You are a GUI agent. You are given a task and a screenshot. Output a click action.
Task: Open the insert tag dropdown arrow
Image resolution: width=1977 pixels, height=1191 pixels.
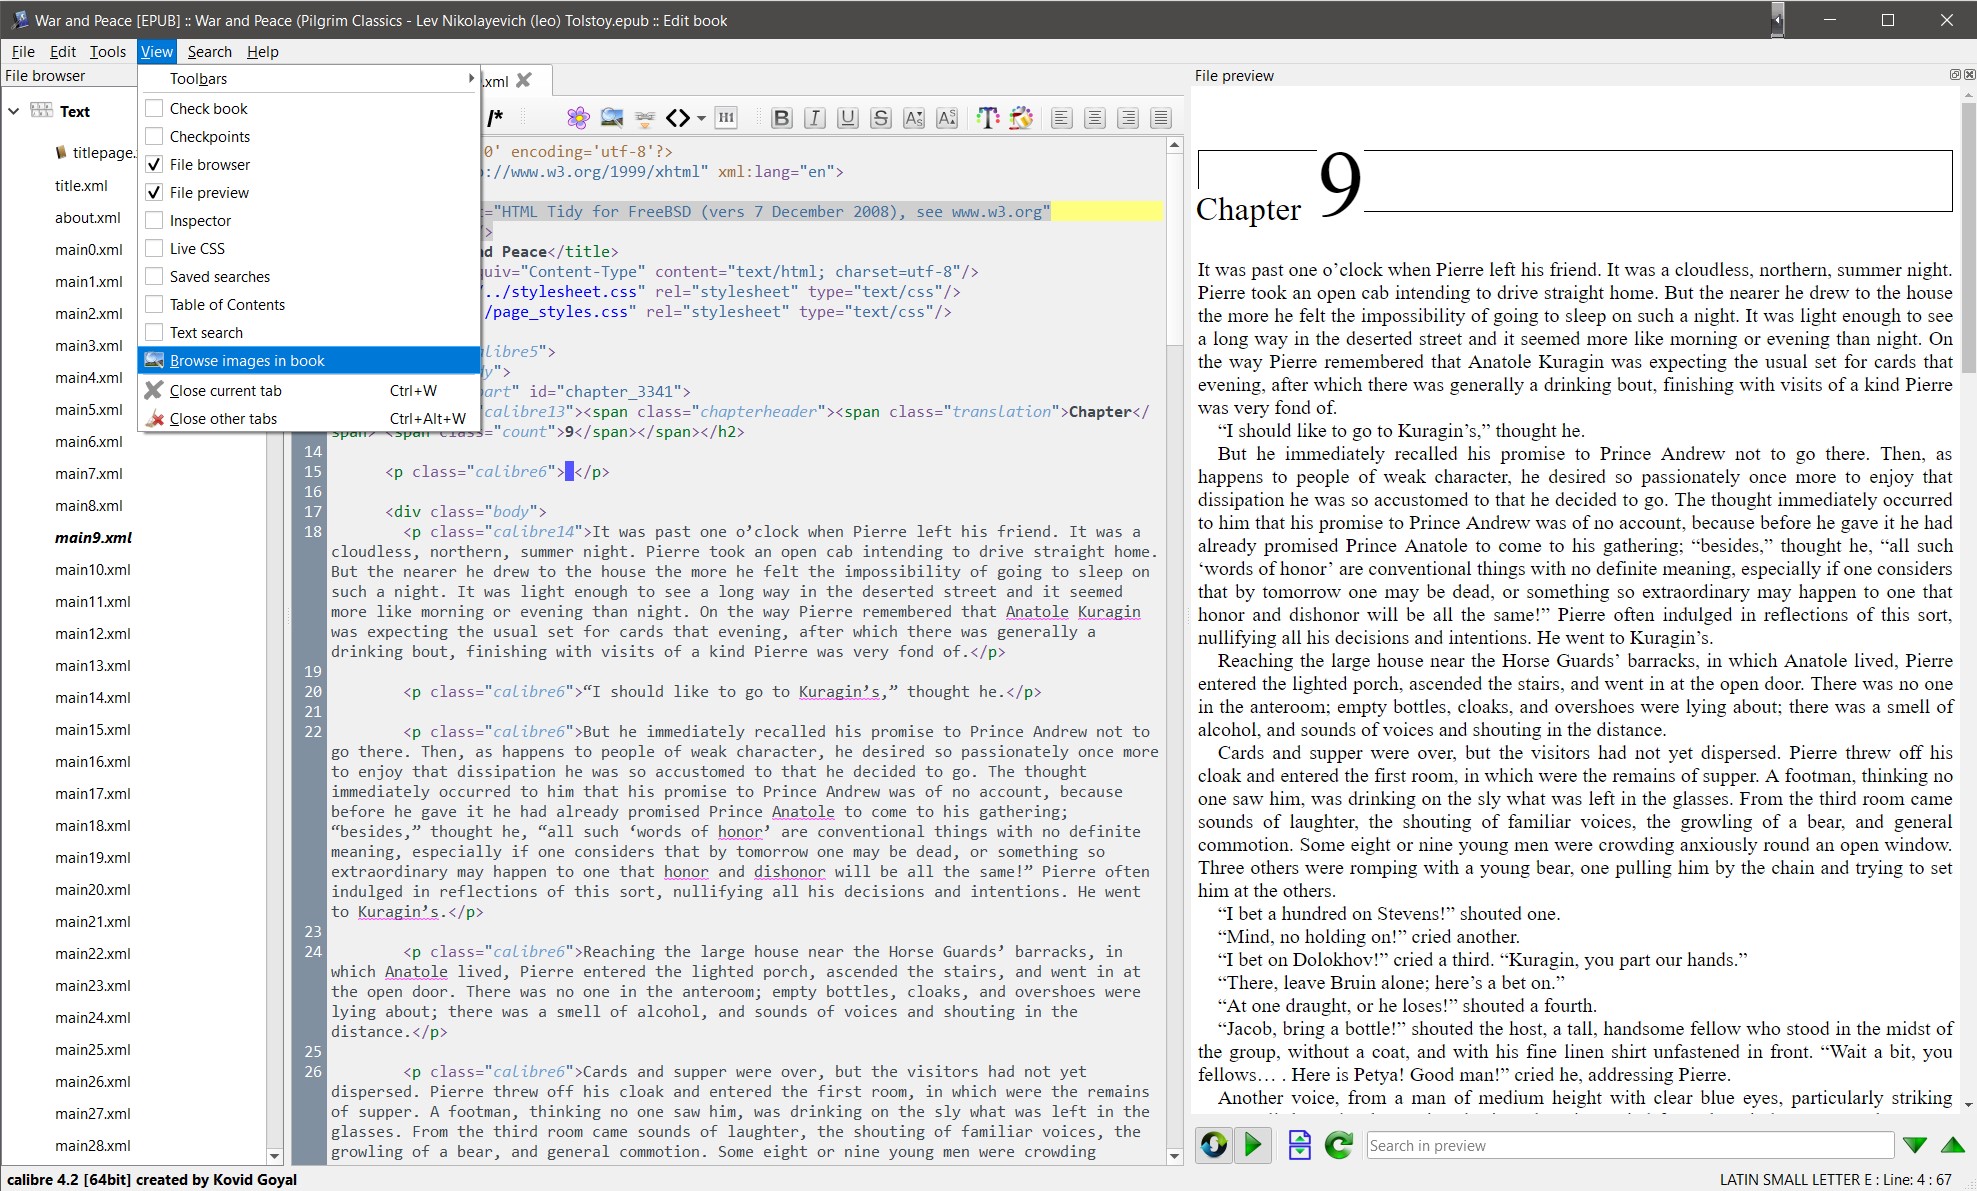701,118
